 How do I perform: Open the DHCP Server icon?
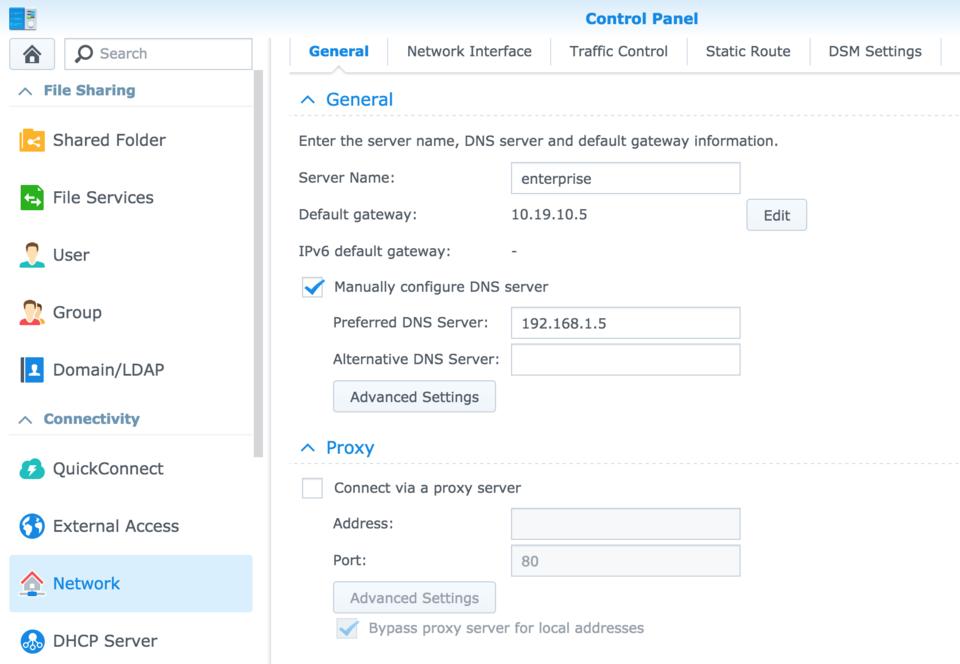point(32,641)
